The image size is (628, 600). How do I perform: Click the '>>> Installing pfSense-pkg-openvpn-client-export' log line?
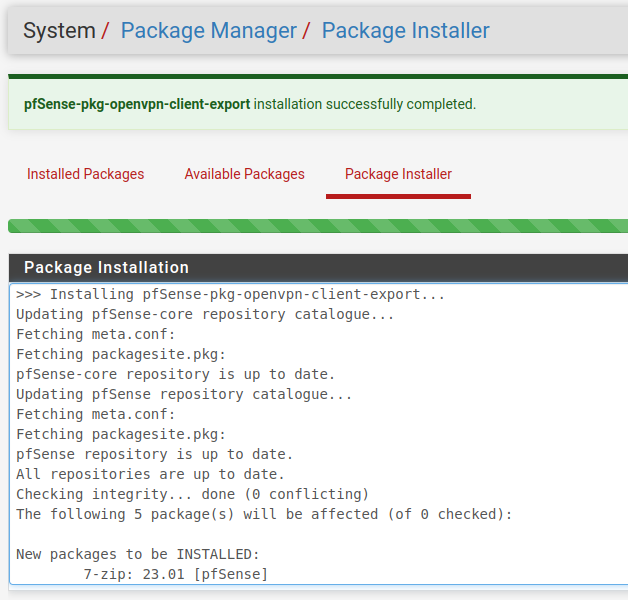(230, 295)
